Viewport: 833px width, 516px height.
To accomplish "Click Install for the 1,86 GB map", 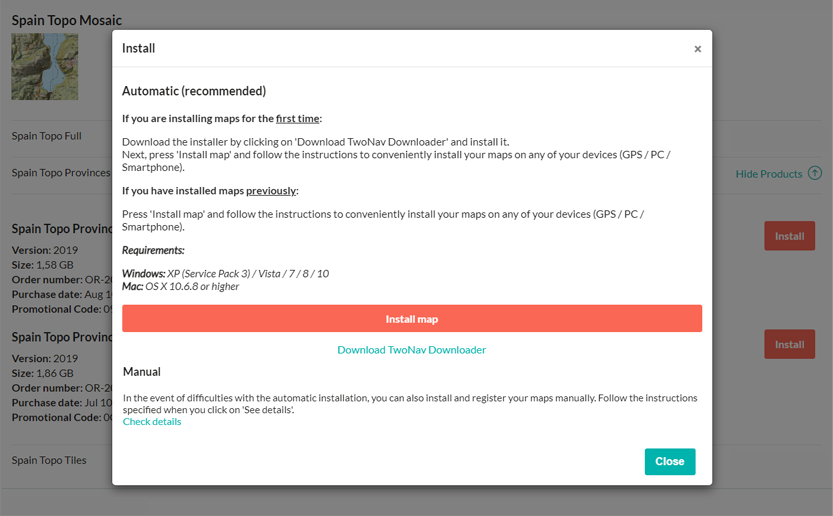I will coord(789,344).
